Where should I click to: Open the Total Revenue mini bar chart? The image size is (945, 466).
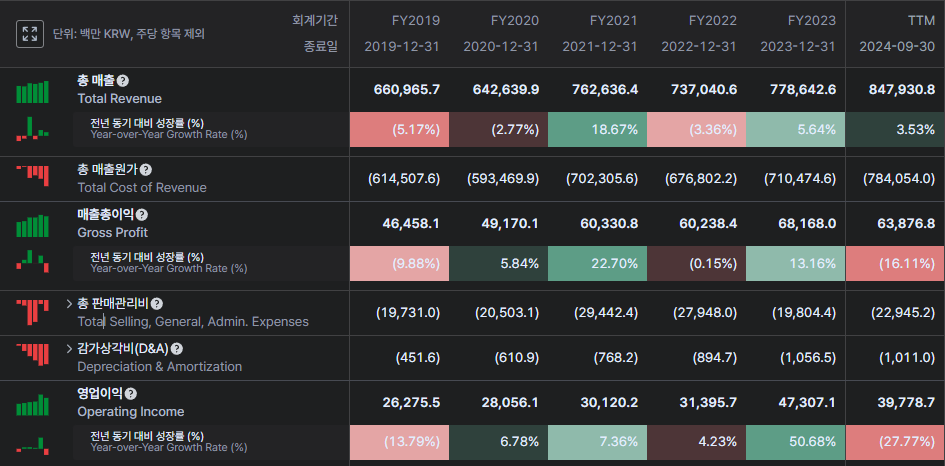[32, 91]
